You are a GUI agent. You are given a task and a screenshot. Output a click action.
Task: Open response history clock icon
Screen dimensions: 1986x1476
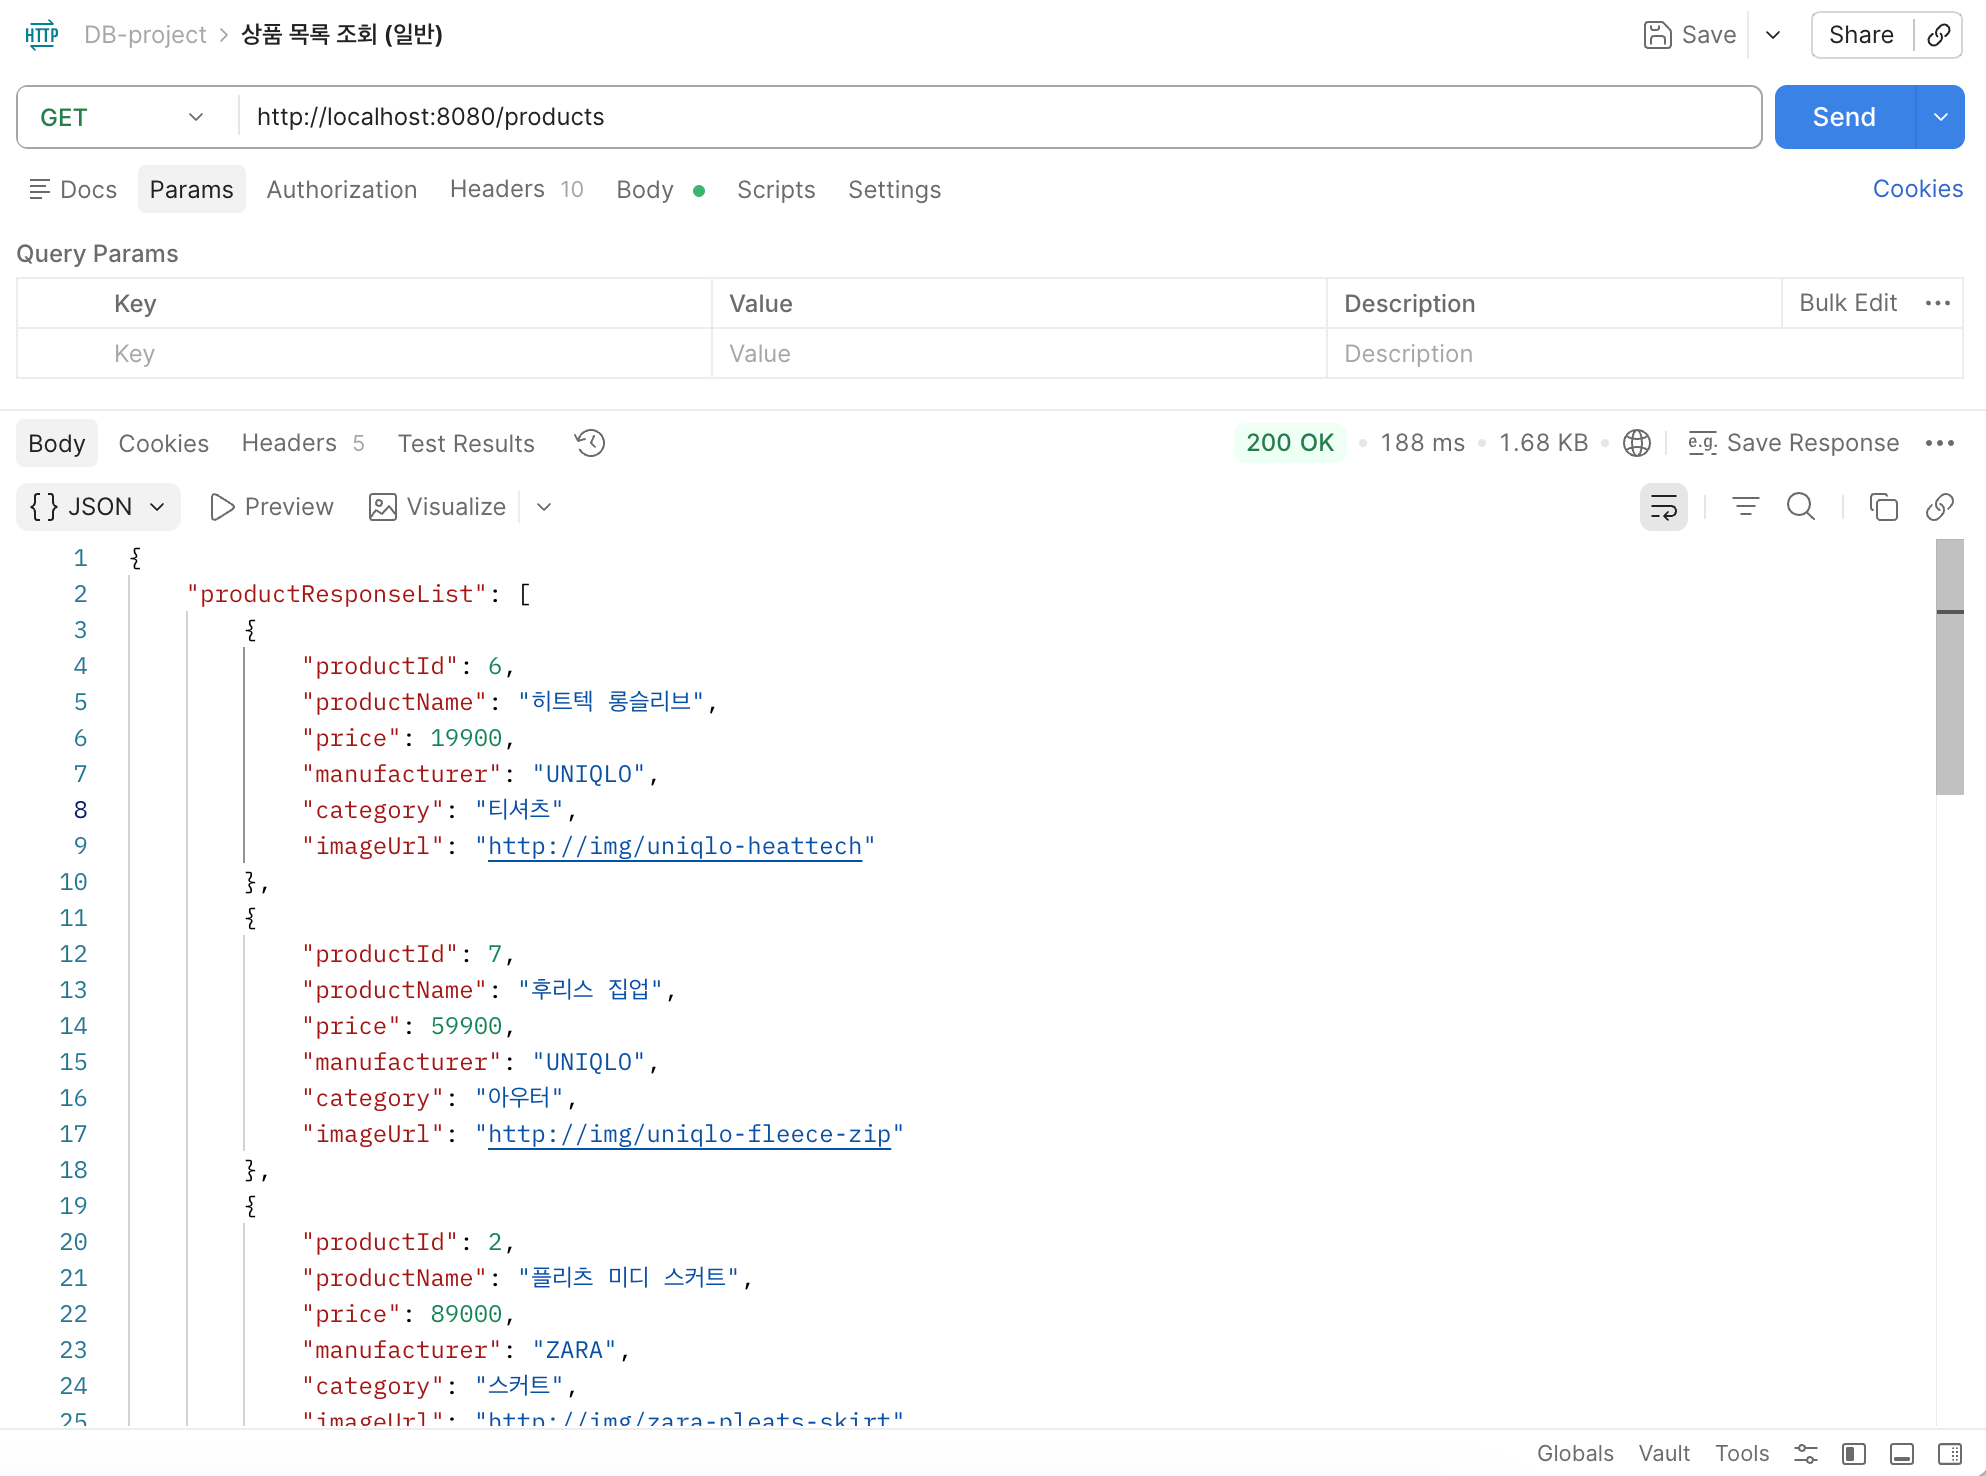(x=590, y=443)
